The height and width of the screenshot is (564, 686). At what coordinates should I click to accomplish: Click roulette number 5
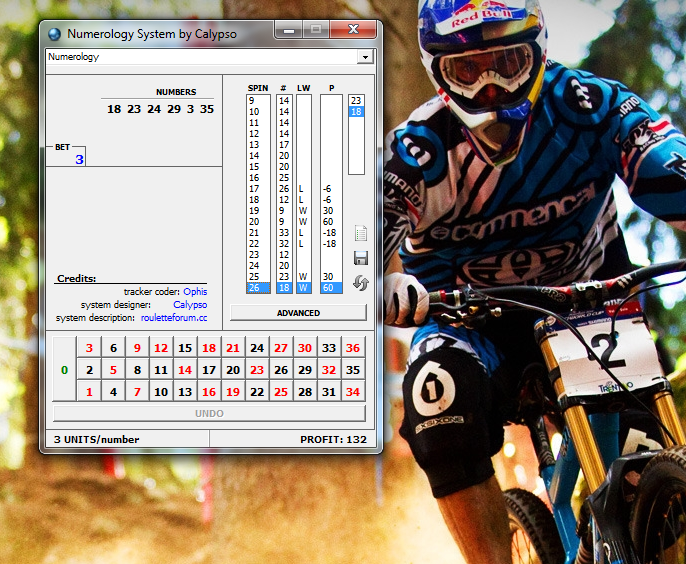(x=113, y=370)
